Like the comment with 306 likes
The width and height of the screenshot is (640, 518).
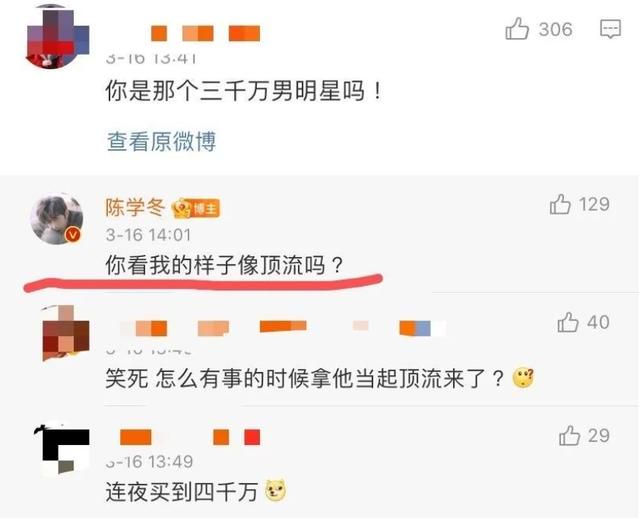(517, 29)
